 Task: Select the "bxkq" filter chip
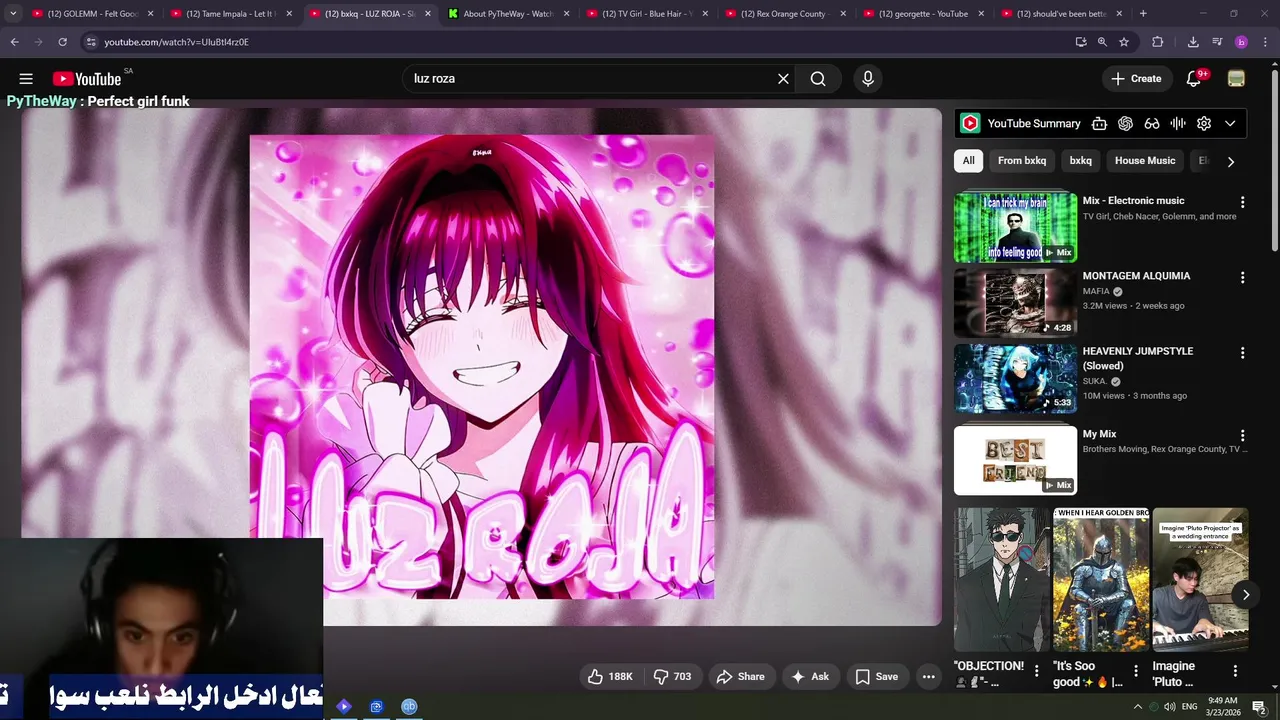point(1081,161)
